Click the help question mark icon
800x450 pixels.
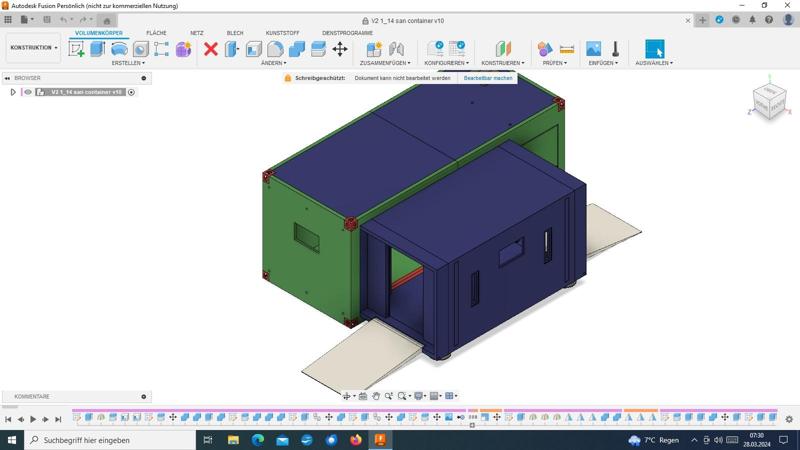click(x=769, y=20)
